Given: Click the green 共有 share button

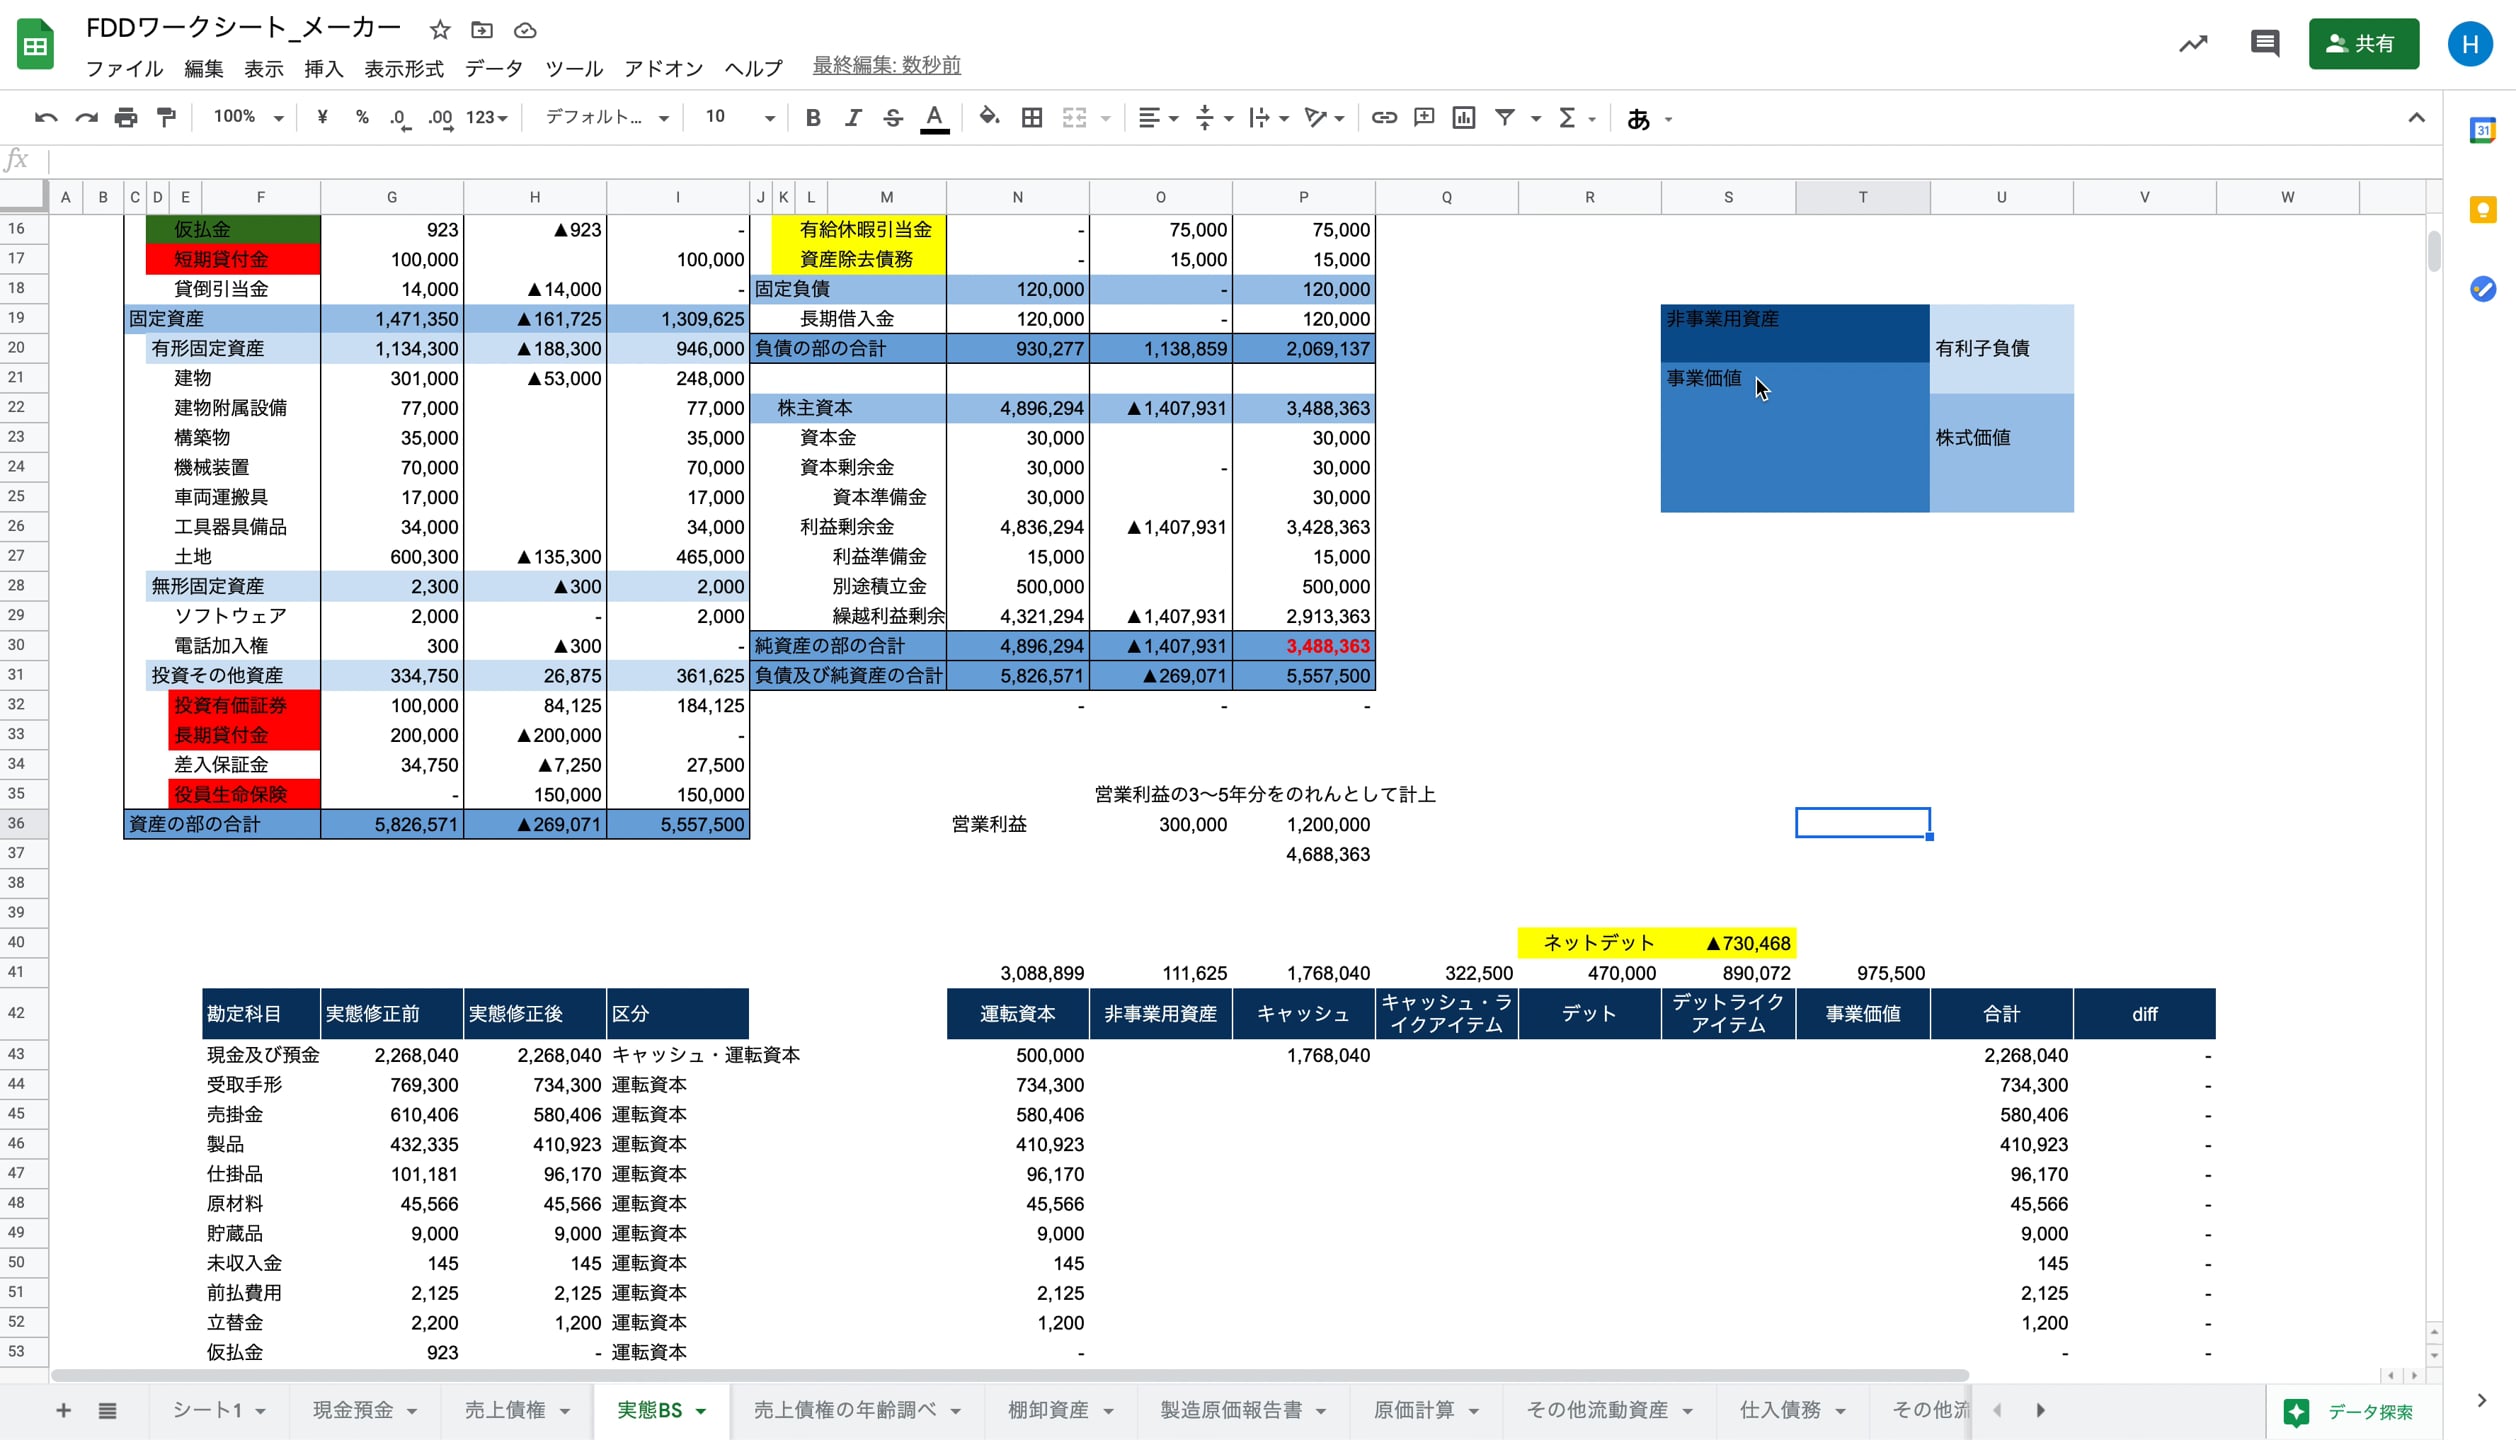Looking at the screenshot, I should tap(2363, 43).
